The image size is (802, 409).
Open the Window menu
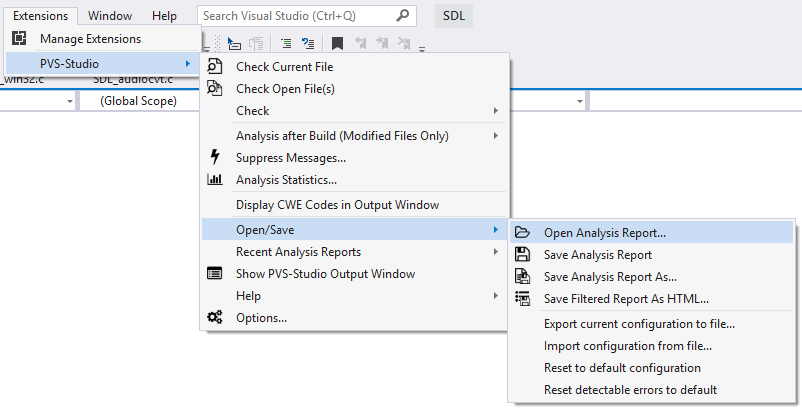coord(110,16)
